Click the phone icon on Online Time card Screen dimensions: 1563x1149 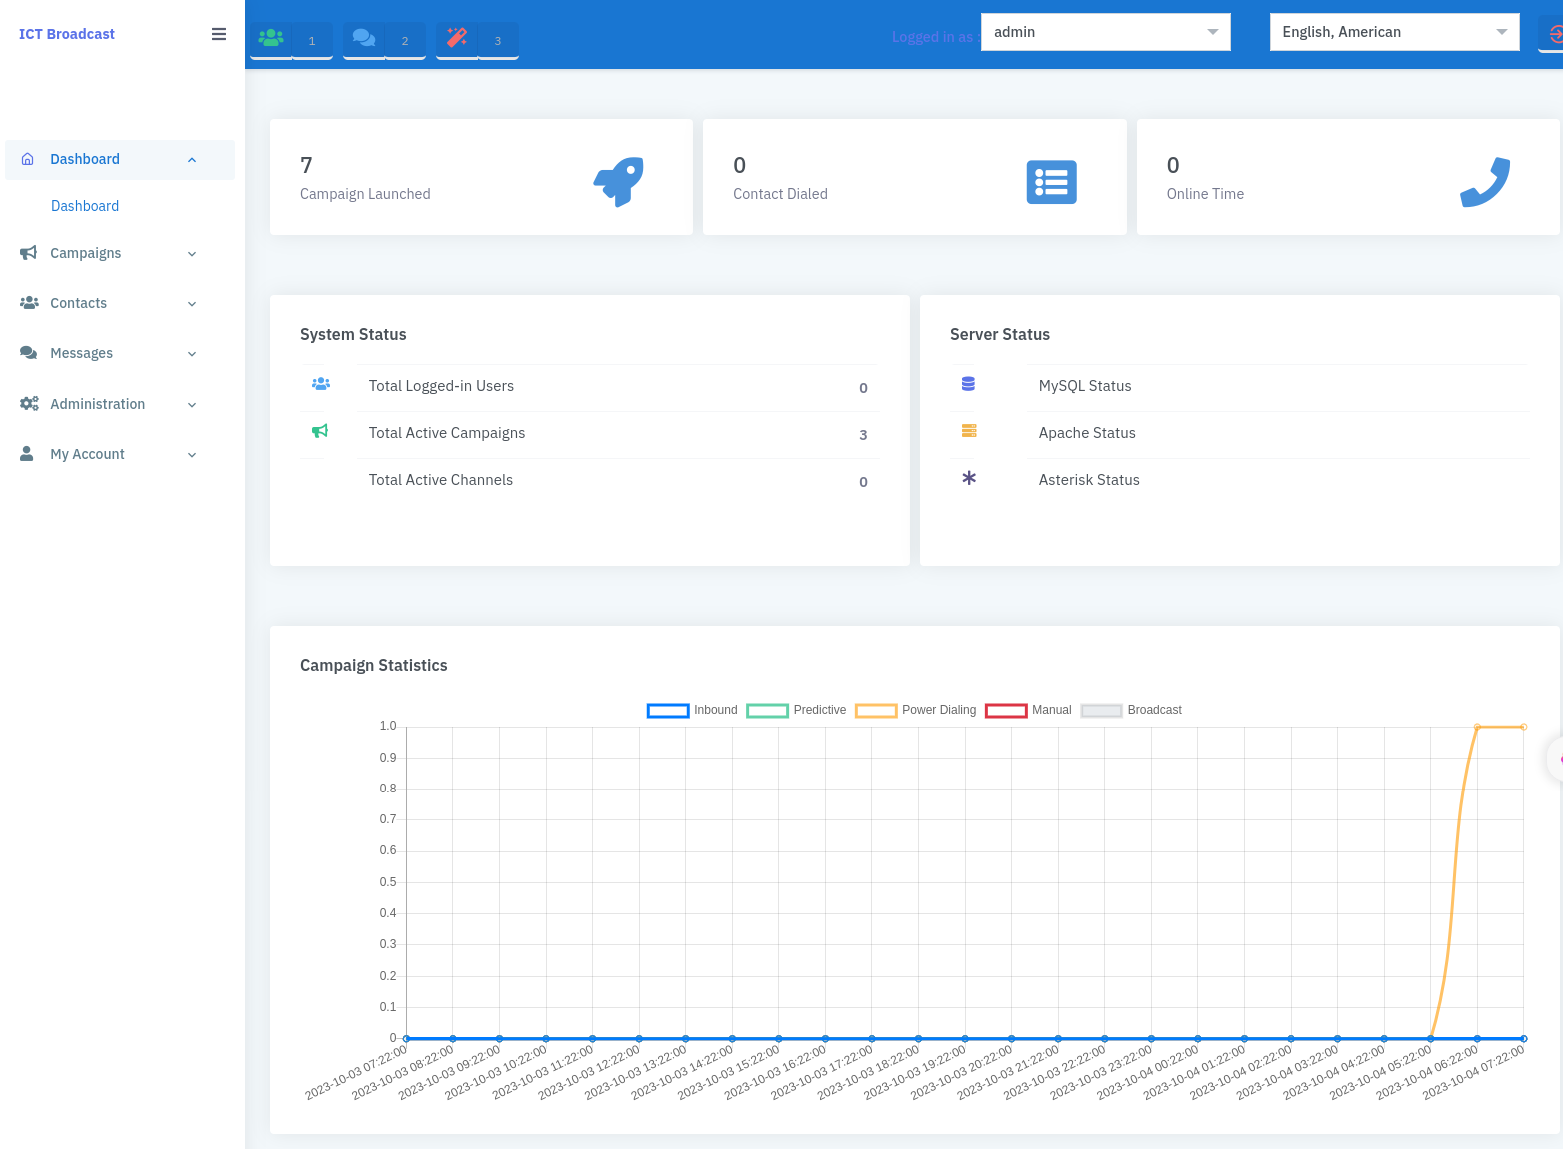(x=1485, y=182)
